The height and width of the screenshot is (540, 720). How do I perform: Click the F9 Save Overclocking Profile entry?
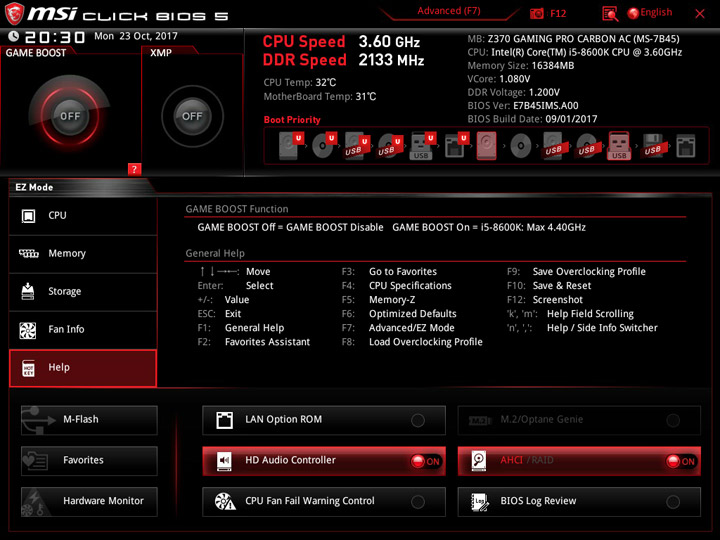pos(576,271)
